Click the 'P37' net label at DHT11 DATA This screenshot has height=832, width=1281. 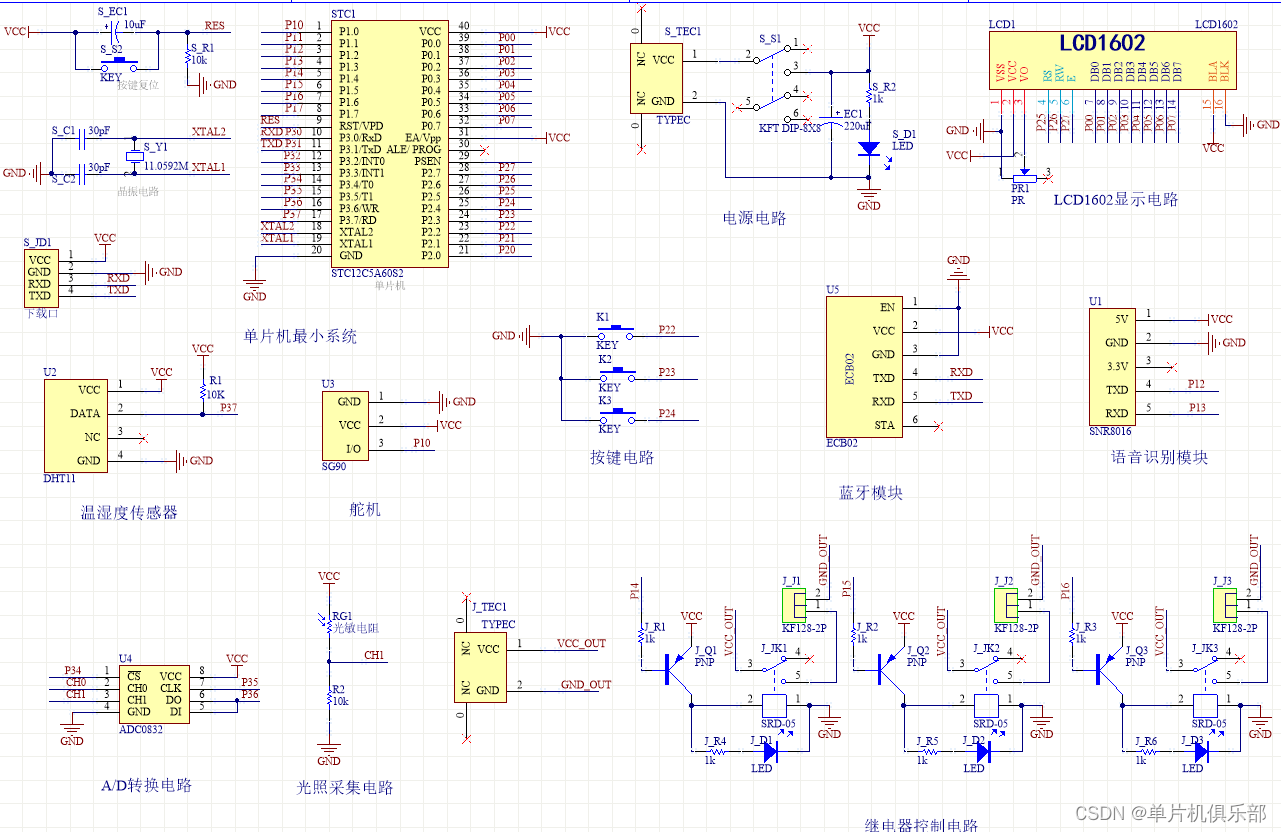pyautogui.click(x=229, y=407)
